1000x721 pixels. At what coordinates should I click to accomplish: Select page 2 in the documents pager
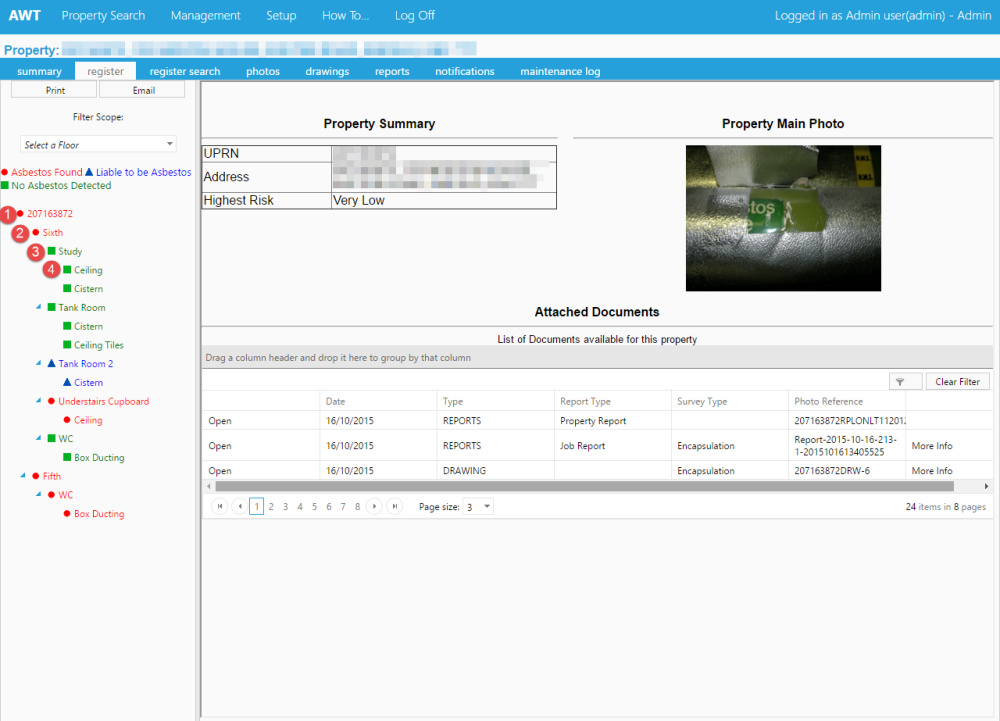pos(270,506)
